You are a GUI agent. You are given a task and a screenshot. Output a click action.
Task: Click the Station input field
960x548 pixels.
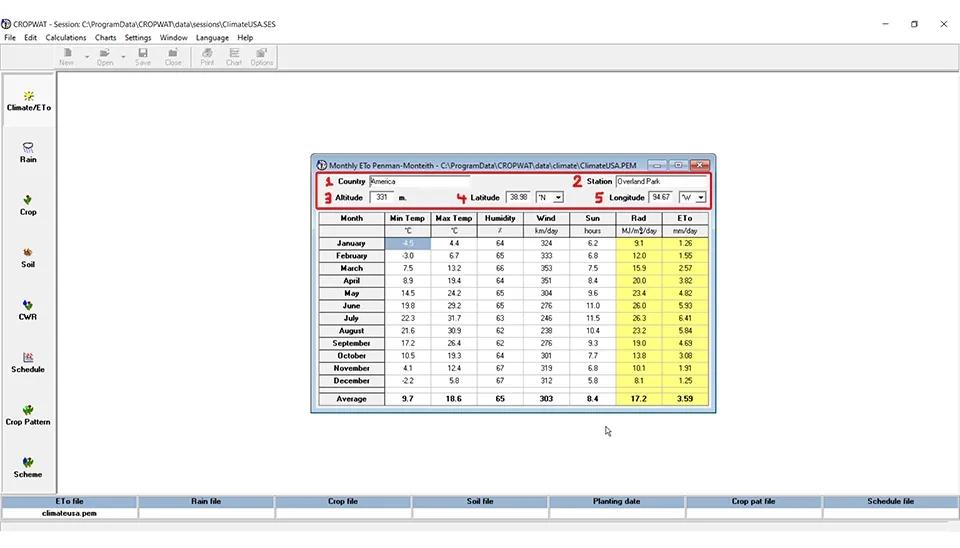[x=661, y=181]
